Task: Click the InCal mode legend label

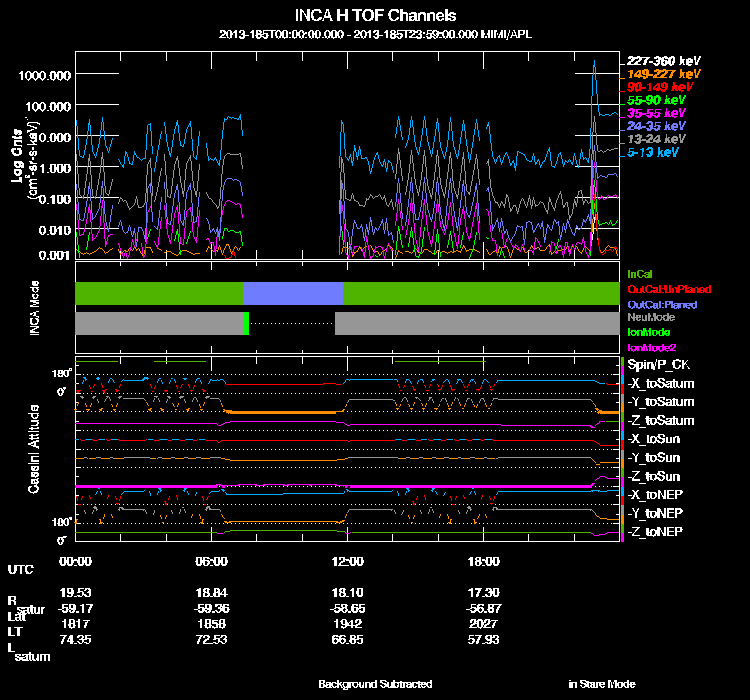Action: pyautogui.click(x=640, y=273)
